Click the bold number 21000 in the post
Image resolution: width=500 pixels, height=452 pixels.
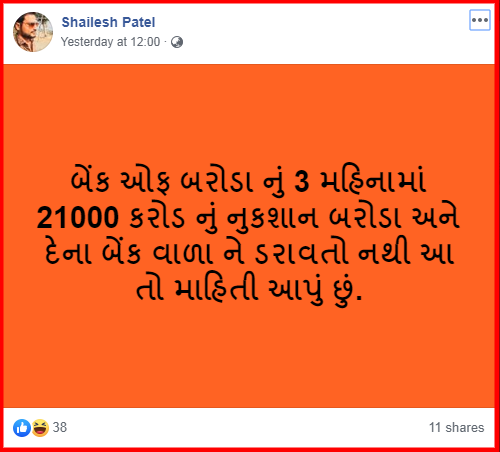coord(78,217)
